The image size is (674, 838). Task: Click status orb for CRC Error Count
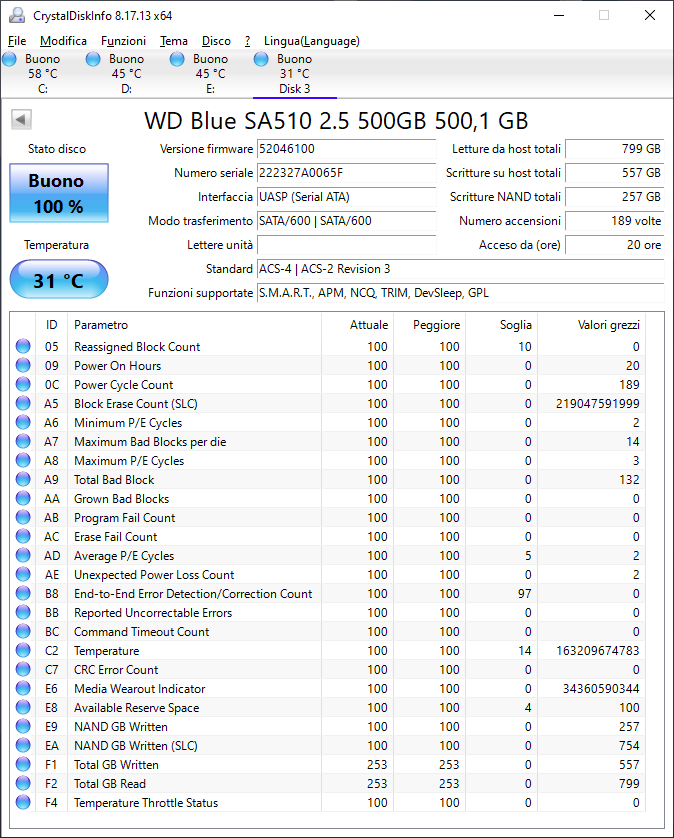coord(23,670)
